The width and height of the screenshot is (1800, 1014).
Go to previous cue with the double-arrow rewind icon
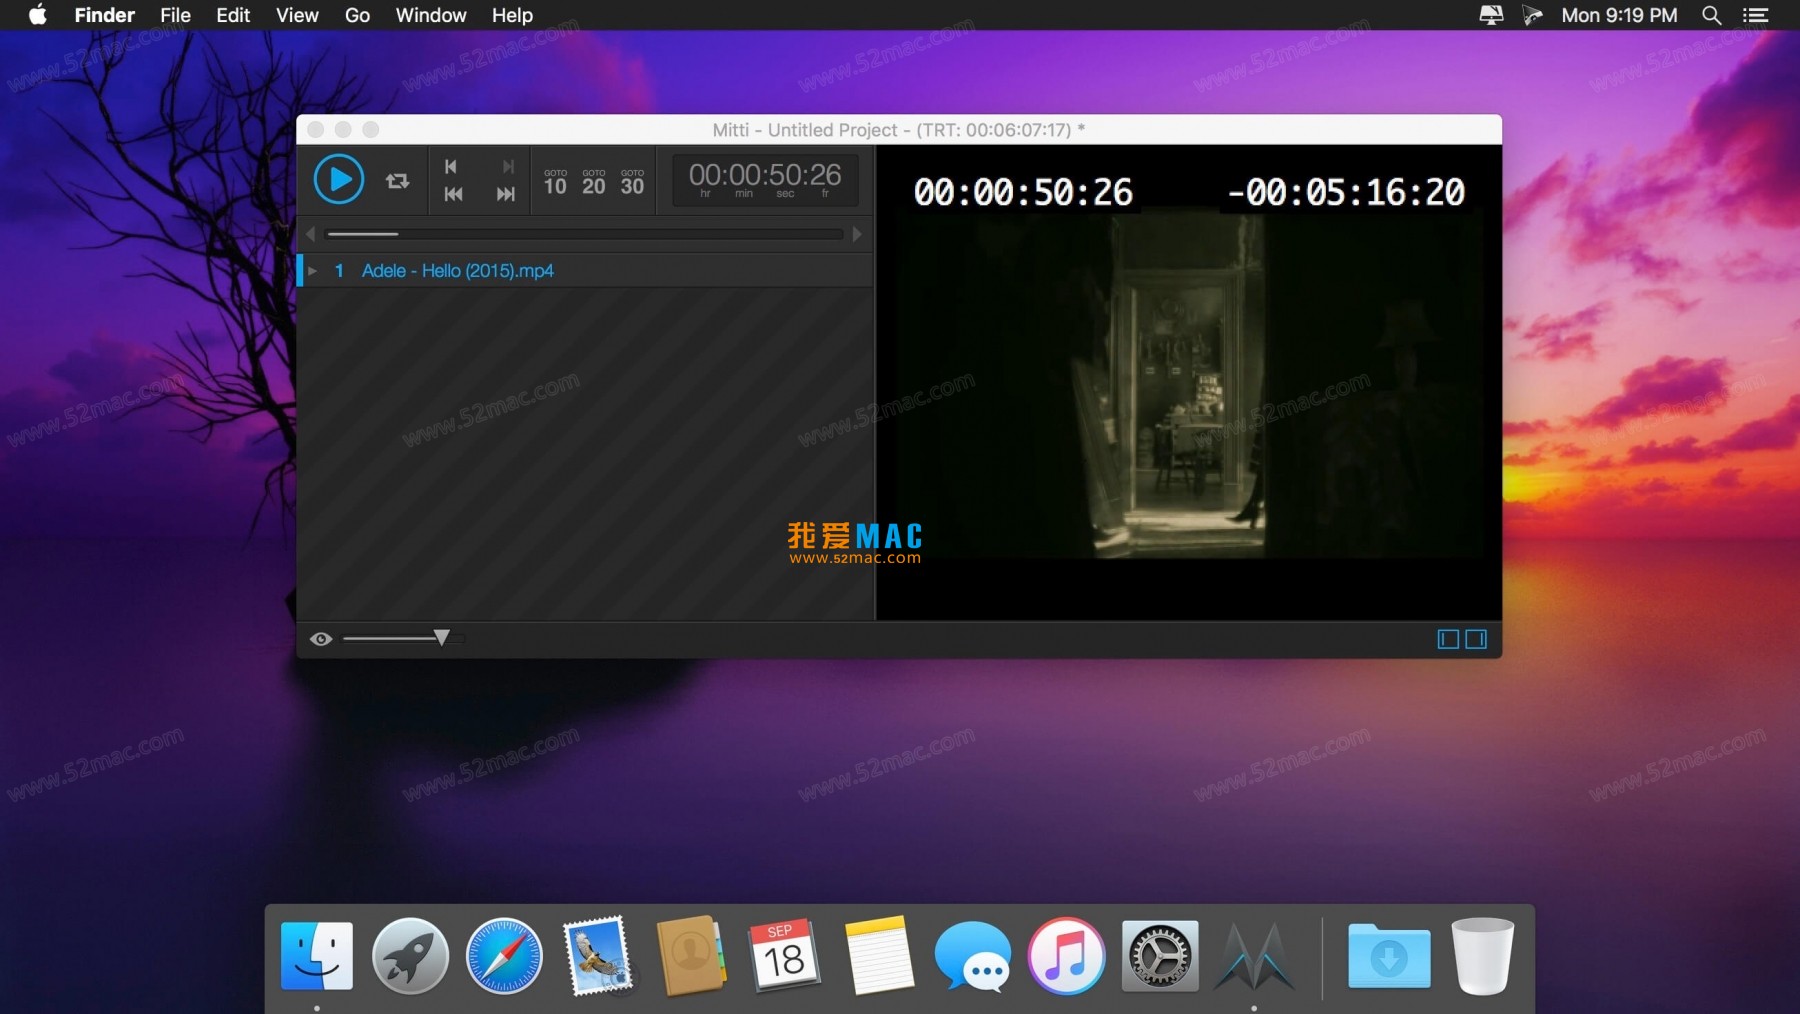point(453,194)
